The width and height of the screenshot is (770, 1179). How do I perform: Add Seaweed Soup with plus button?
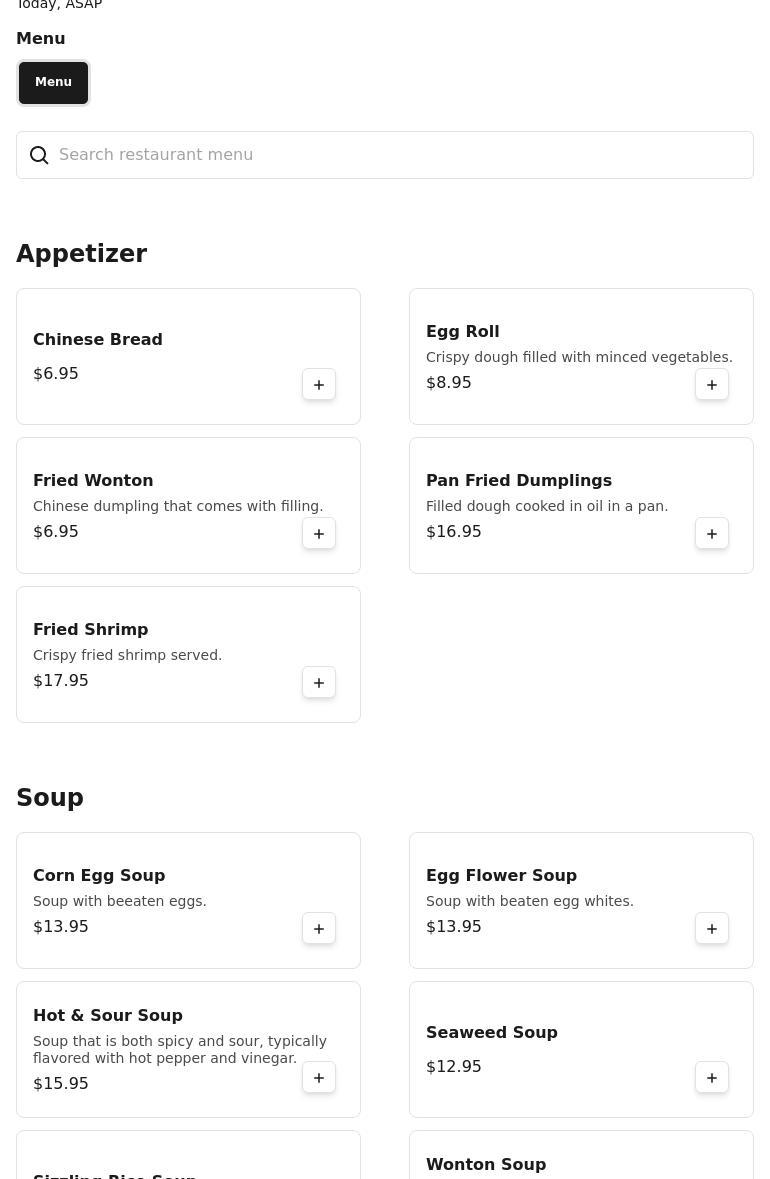click(712, 1078)
